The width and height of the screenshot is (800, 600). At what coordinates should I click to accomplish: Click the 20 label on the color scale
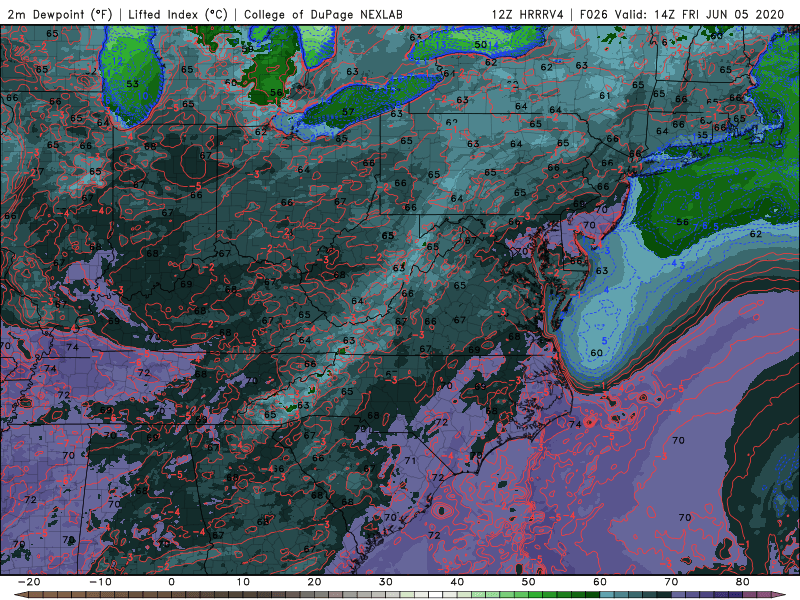click(x=314, y=582)
